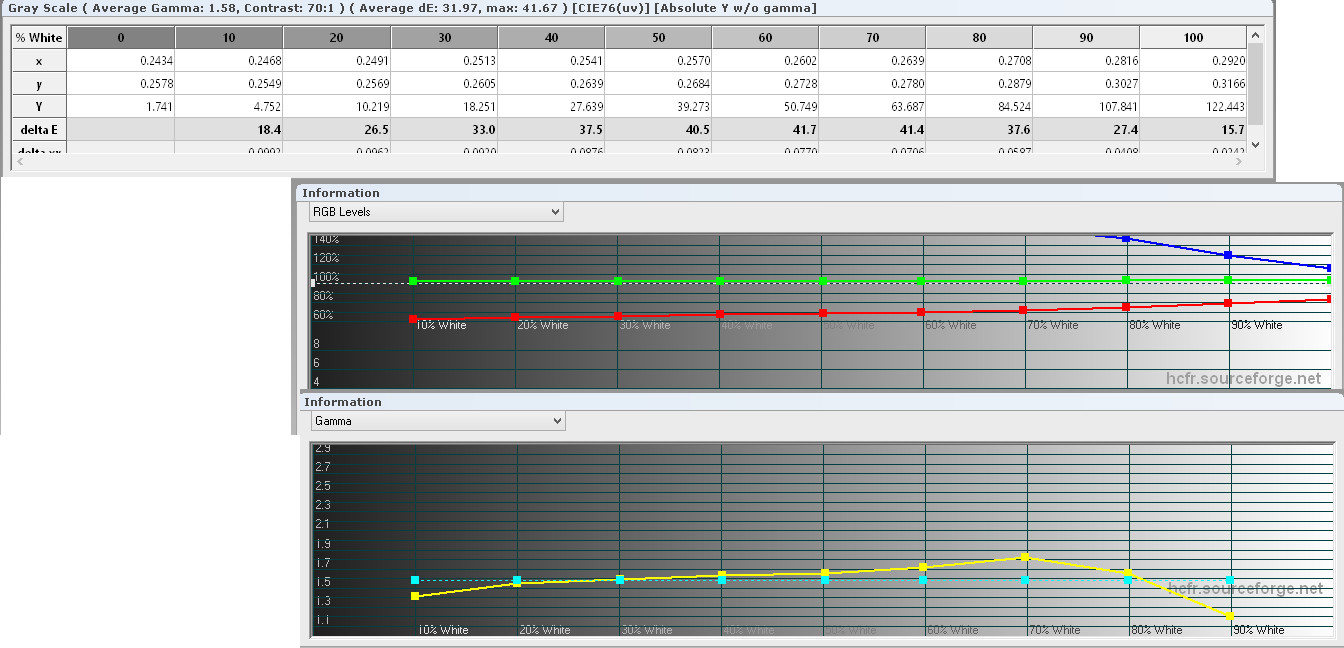The height and width of the screenshot is (648, 1344).
Task: Select the 50 column header in grayscale table
Action: click(658, 37)
